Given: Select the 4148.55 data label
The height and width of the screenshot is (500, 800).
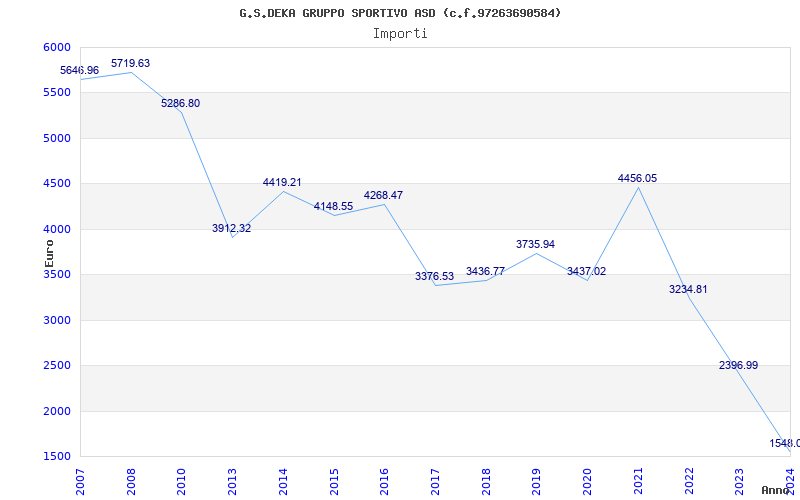Looking at the screenshot, I should 333,206.
